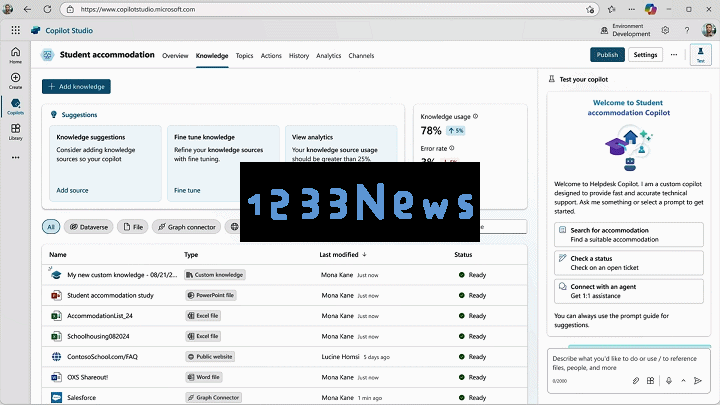The height and width of the screenshot is (405, 720).
Task: Click the Copilot Studio logo icon
Action: click(x=35, y=30)
